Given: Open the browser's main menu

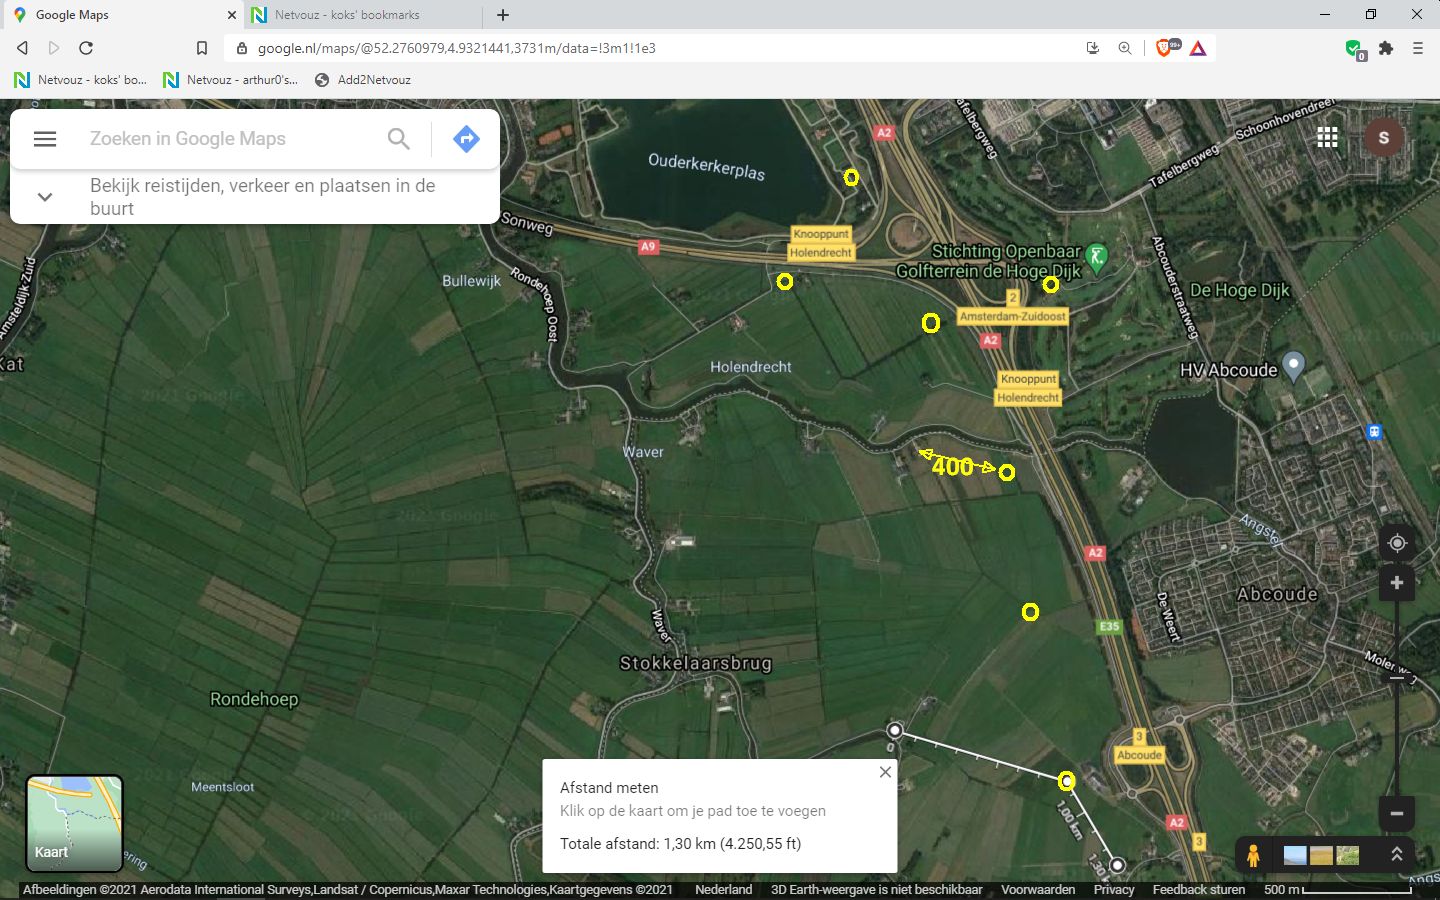Looking at the screenshot, I should (x=1417, y=48).
